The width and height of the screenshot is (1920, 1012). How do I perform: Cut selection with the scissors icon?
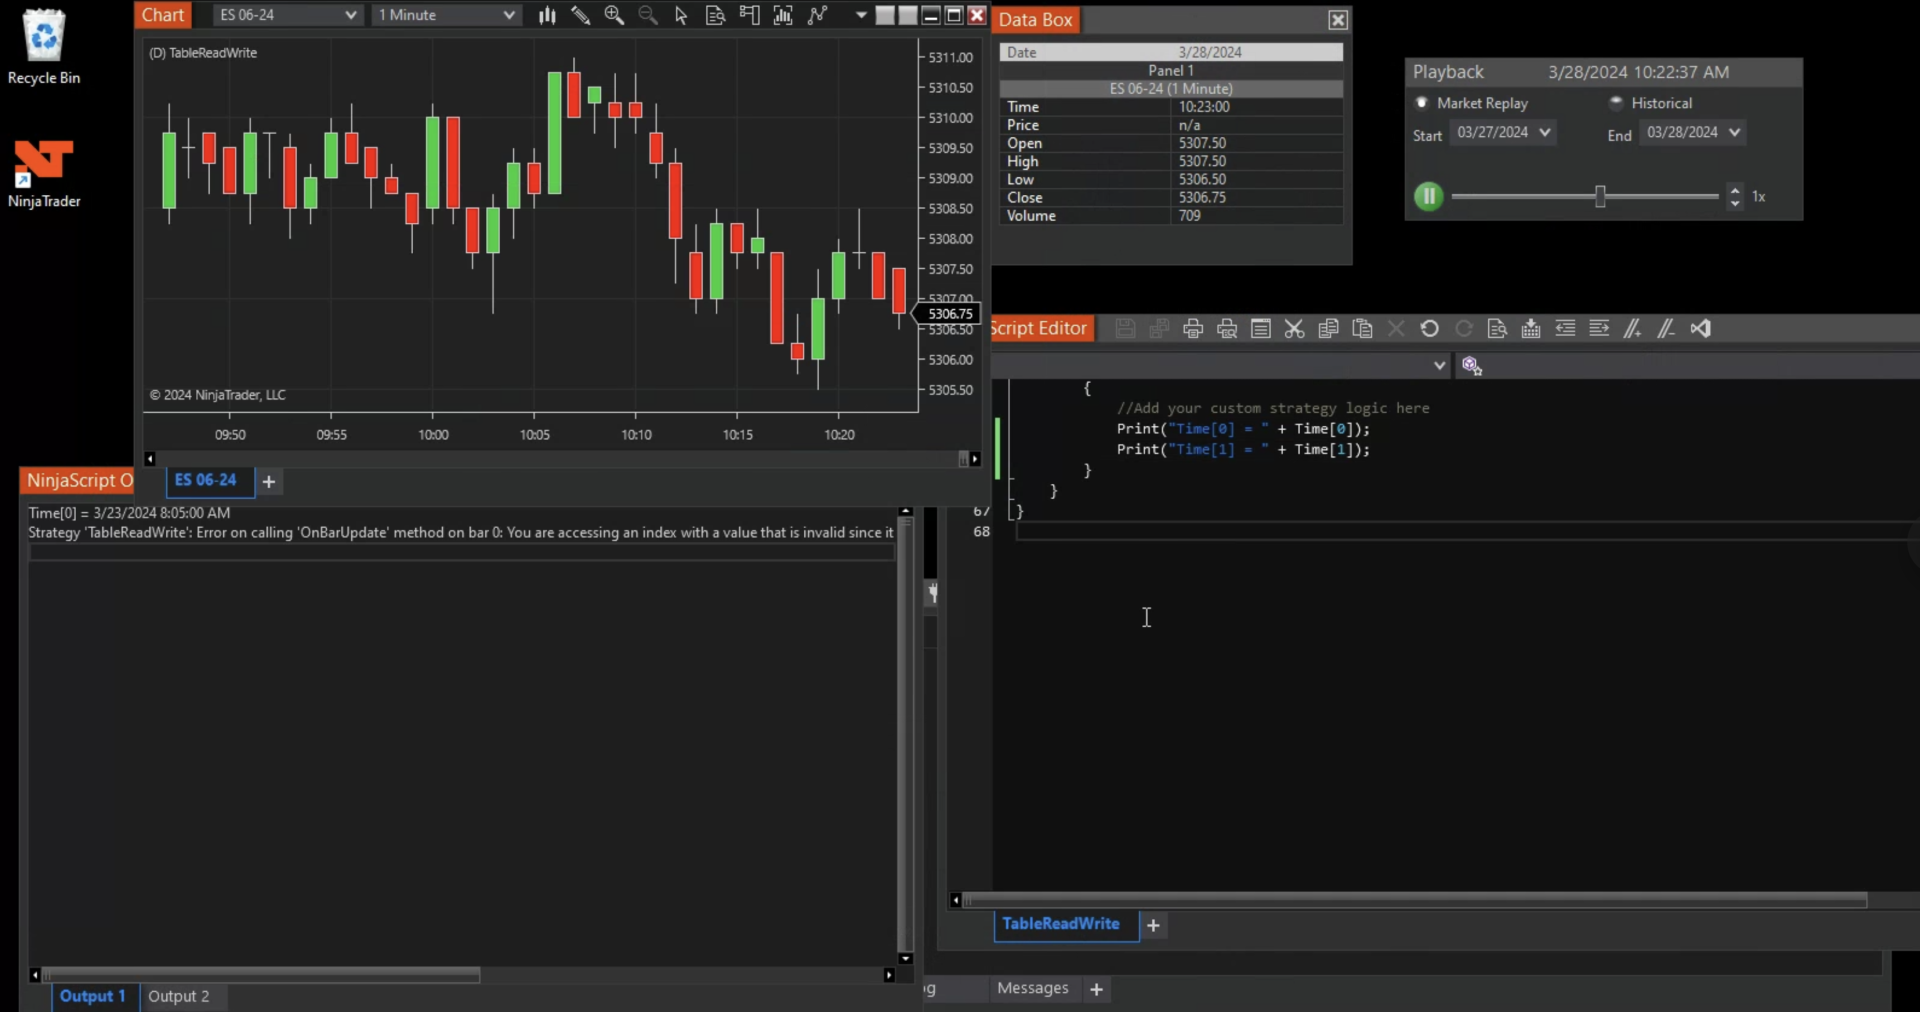click(x=1295, y=329)
